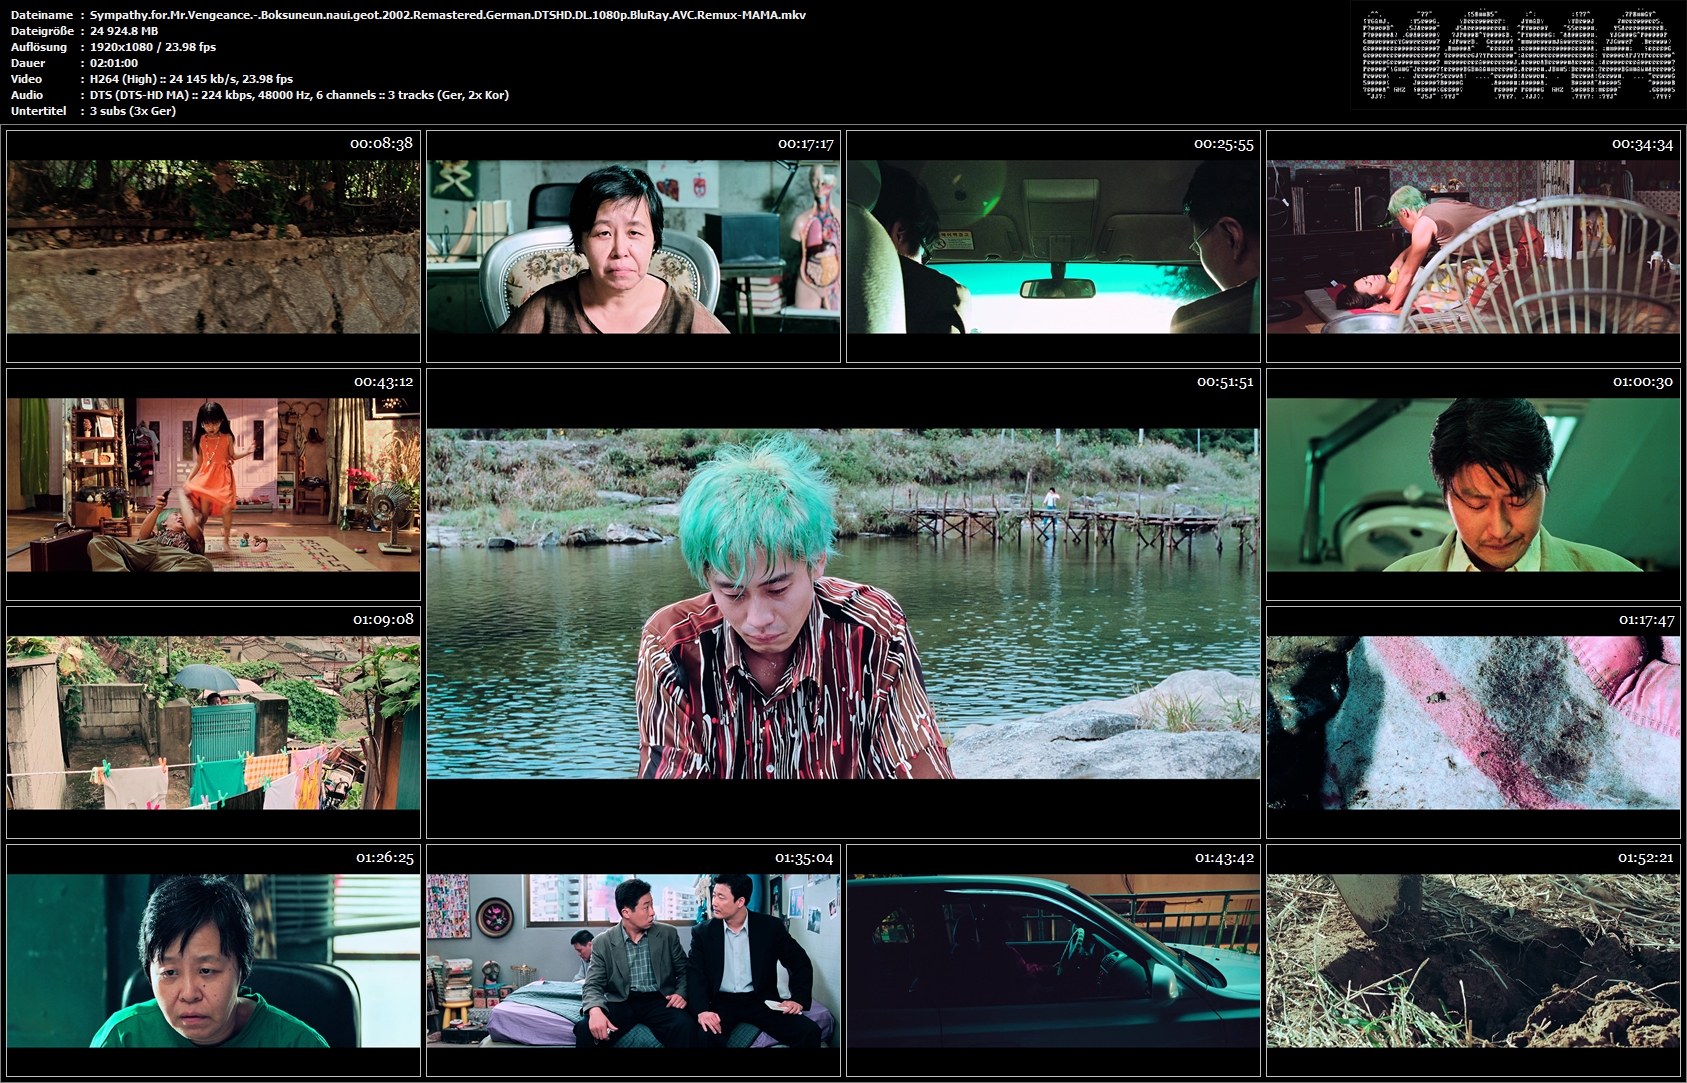The image size is (1687, 1083).
Task: Click the resolution value 1920x1080 / 23.98 fps
Action: [153, 47]
